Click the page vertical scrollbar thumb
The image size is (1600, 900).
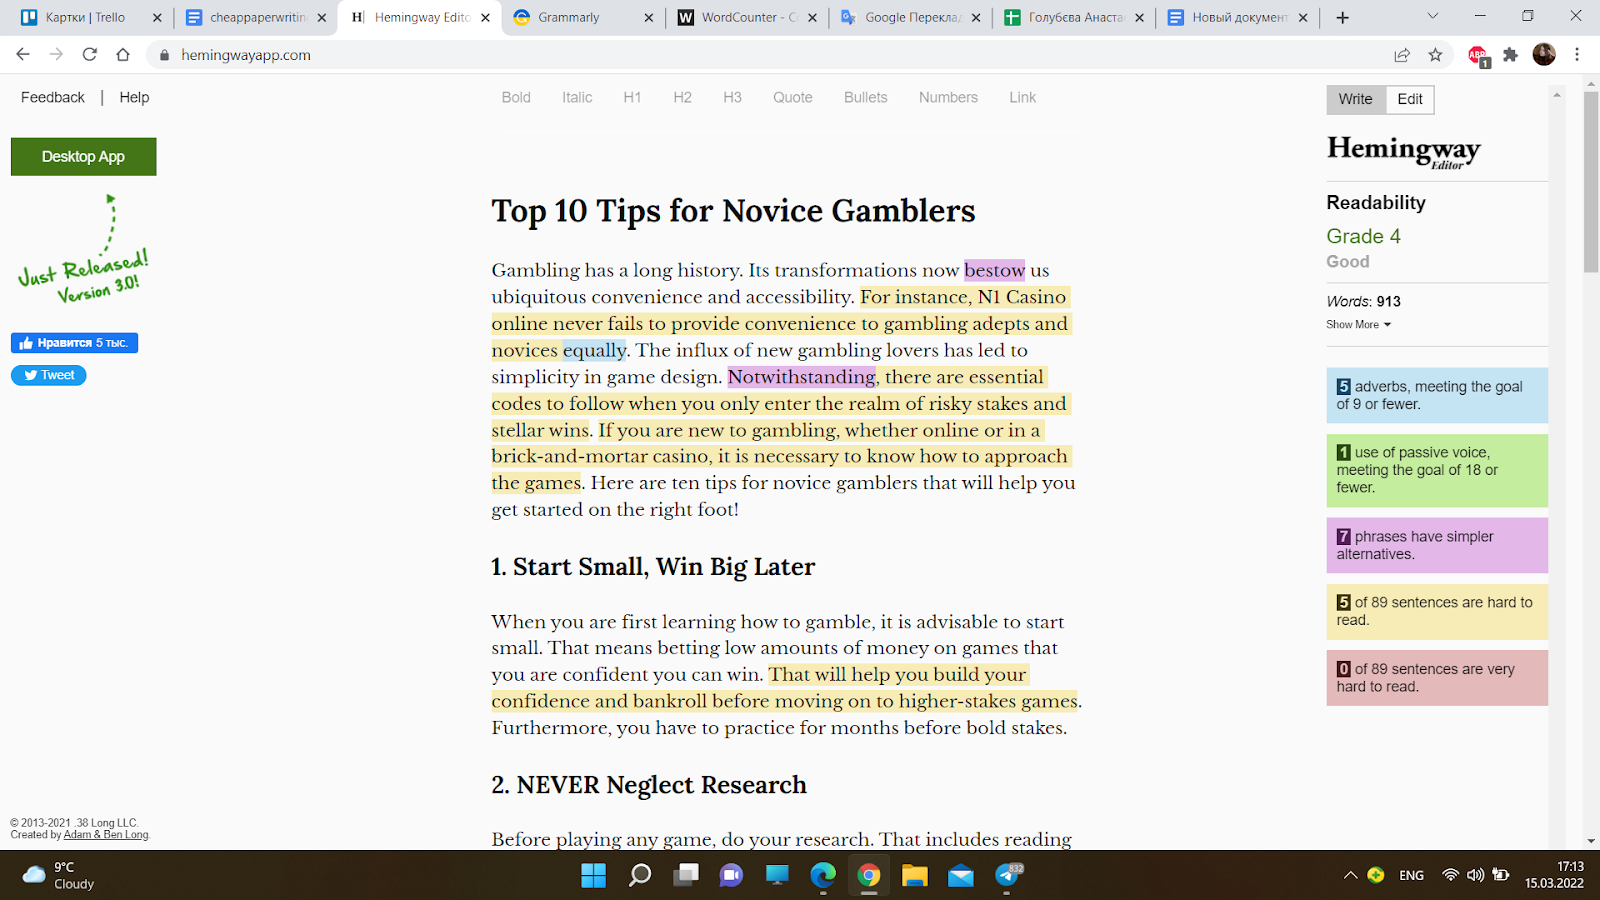[x=1591, y=182]
